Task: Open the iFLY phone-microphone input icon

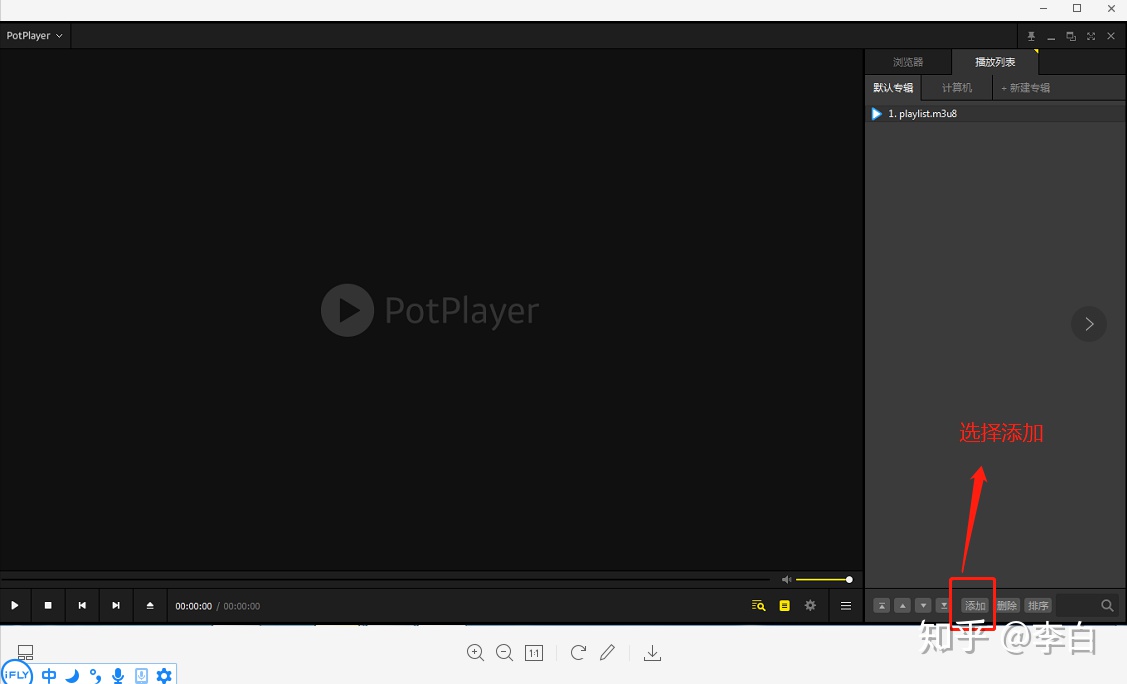Action: point(142,675)
